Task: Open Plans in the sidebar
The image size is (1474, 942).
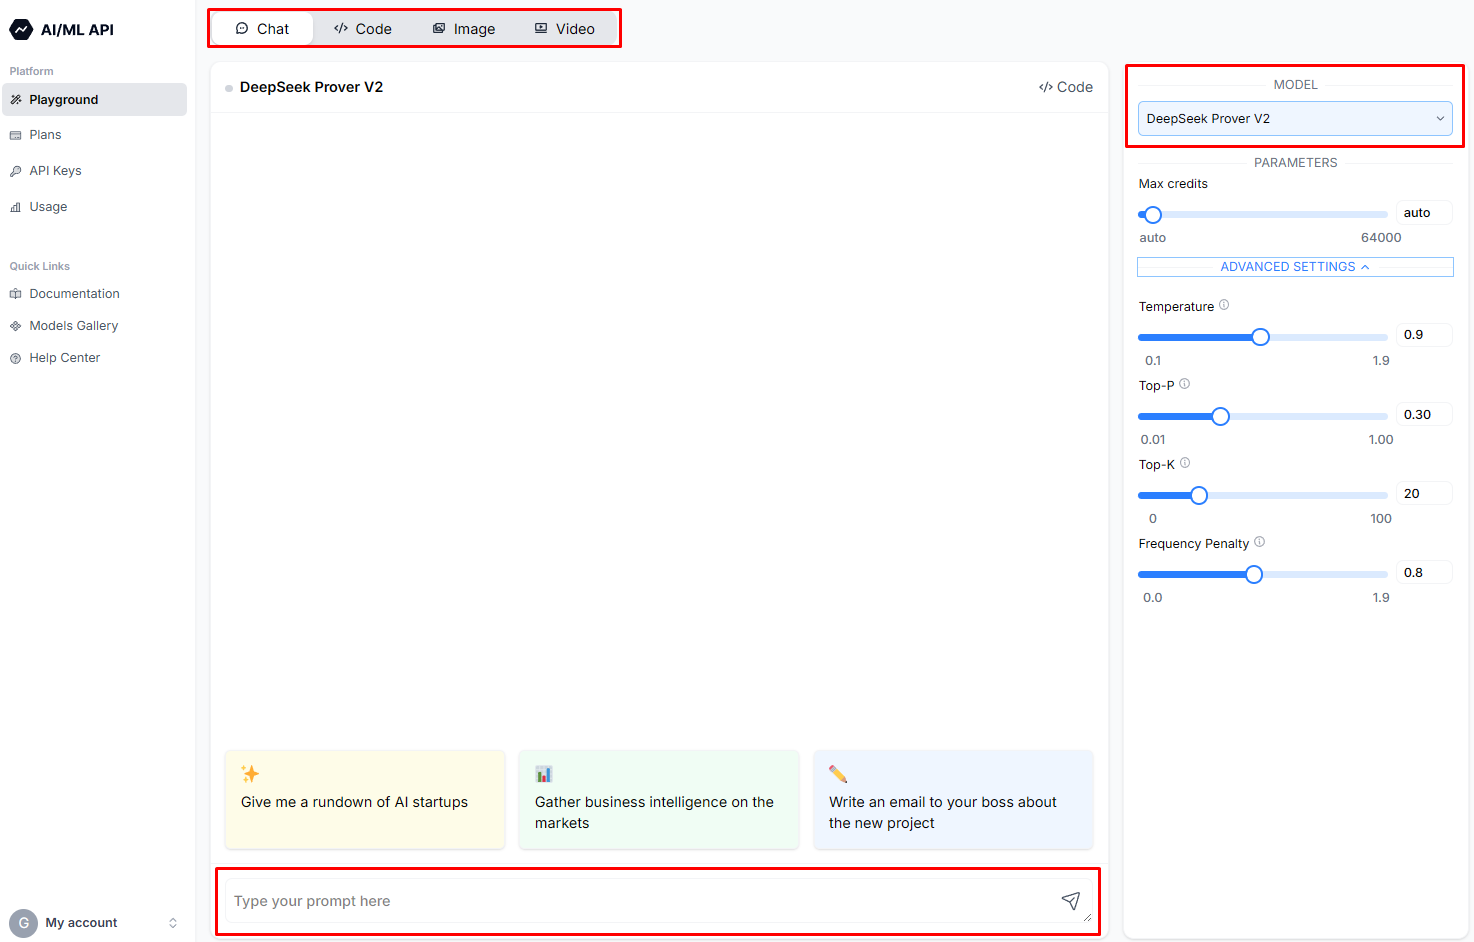Action: click(94, 135)
